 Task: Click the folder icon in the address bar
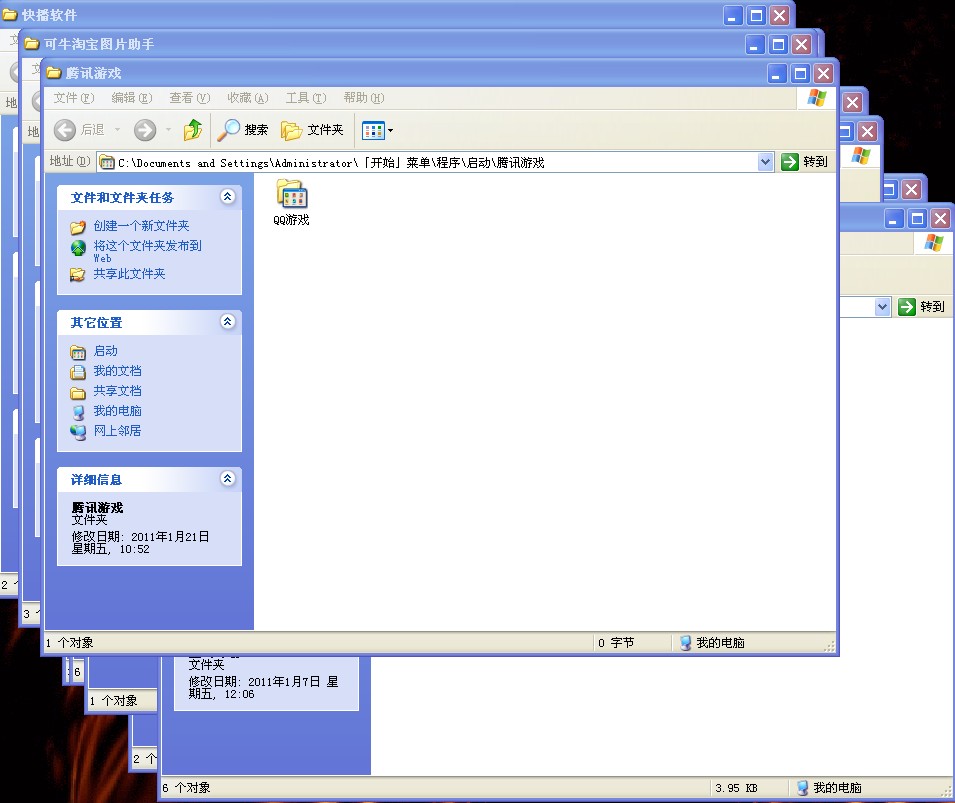(x=107, y=162)
